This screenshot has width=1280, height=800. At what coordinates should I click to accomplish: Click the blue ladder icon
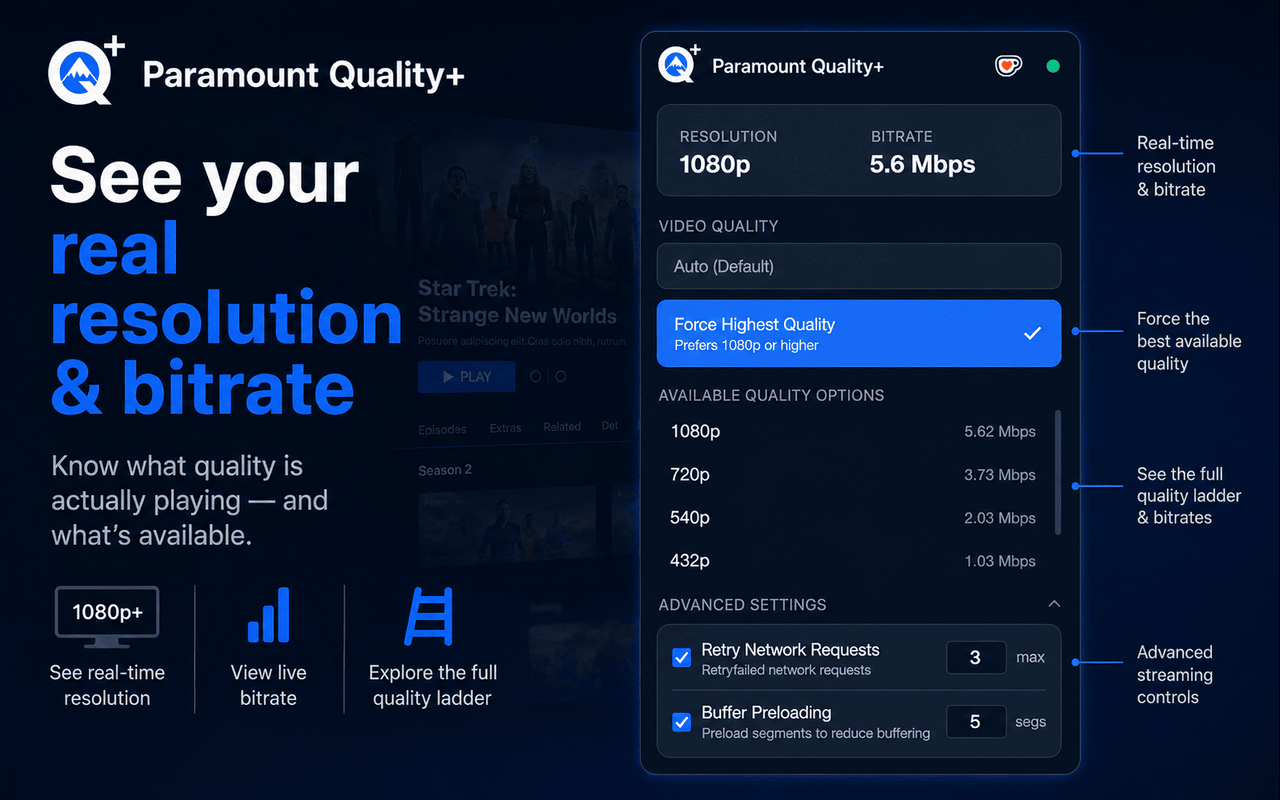click(x=429, y=616)
